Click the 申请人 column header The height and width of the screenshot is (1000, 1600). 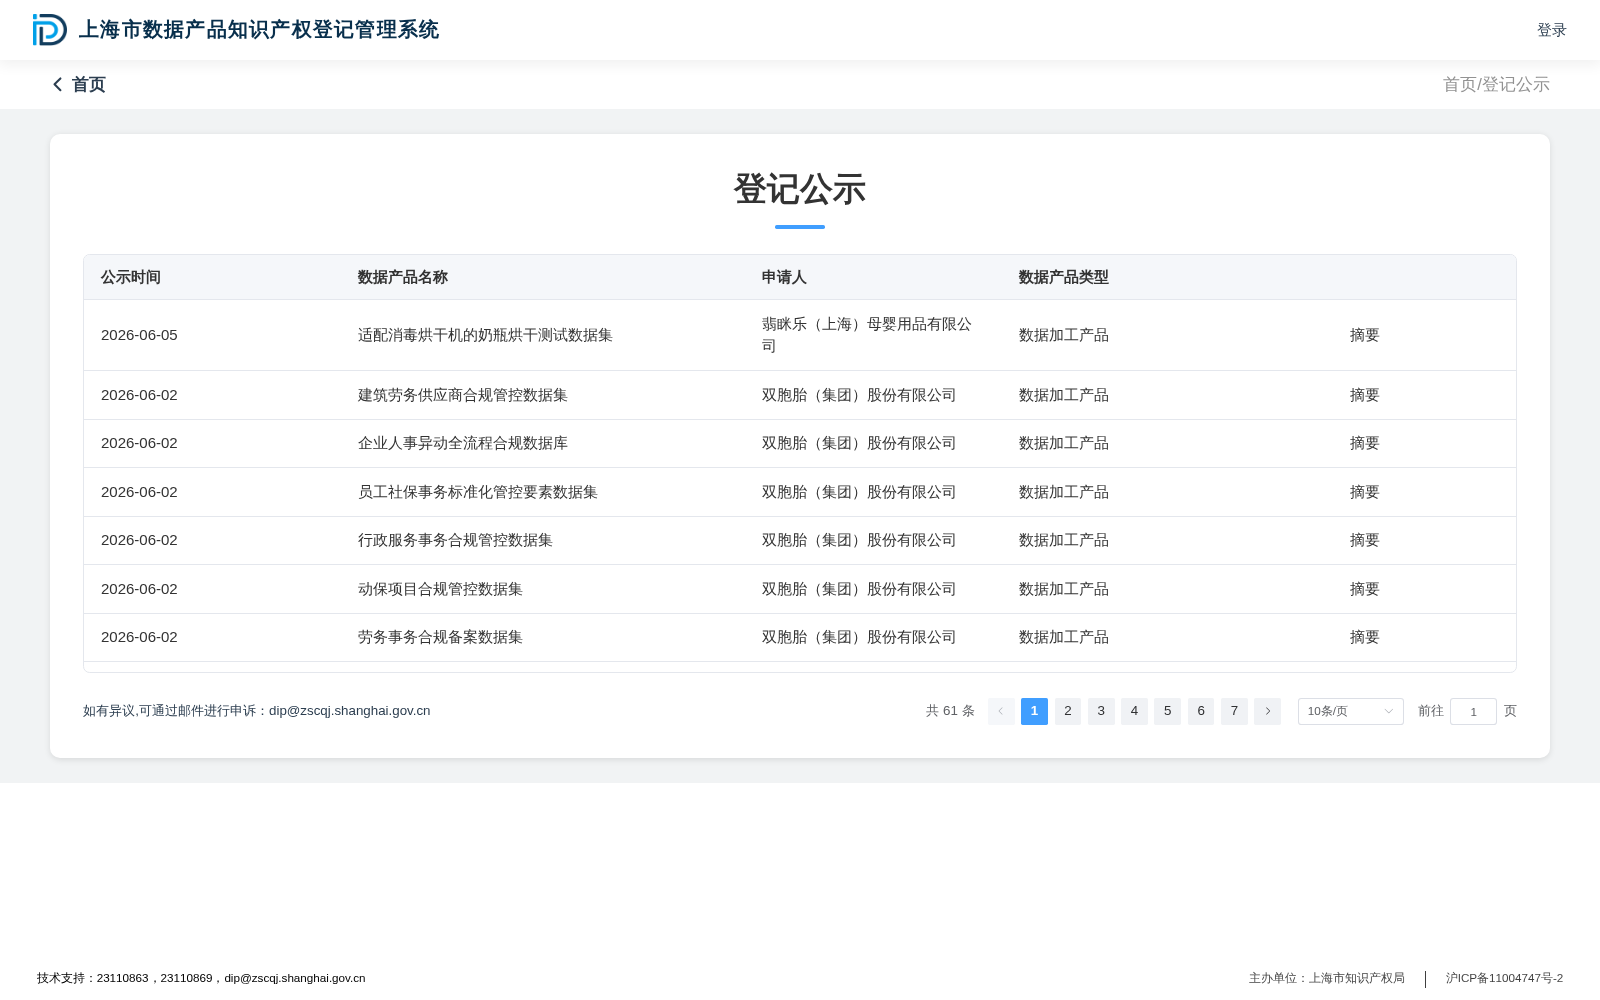(x=784, y=277)
